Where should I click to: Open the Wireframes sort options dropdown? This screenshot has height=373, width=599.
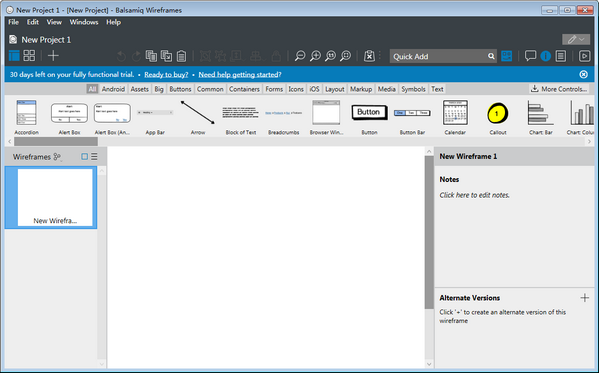click(x=57, y=157)
